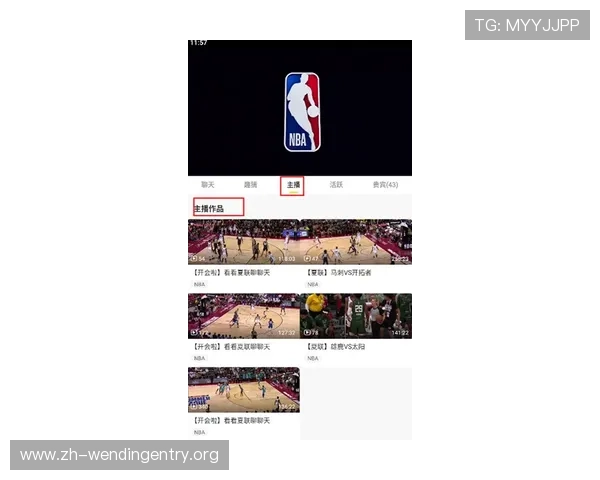Click play icon on the 134:22 video
Viewport: 600px width, 480px height.
click(194, 407)
